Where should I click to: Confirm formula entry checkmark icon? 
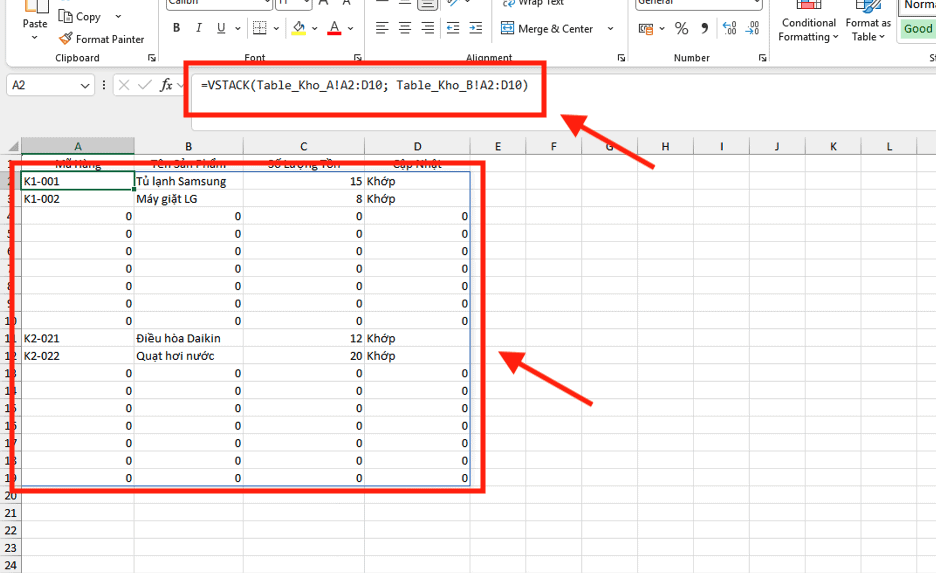(x=144, y=85)
